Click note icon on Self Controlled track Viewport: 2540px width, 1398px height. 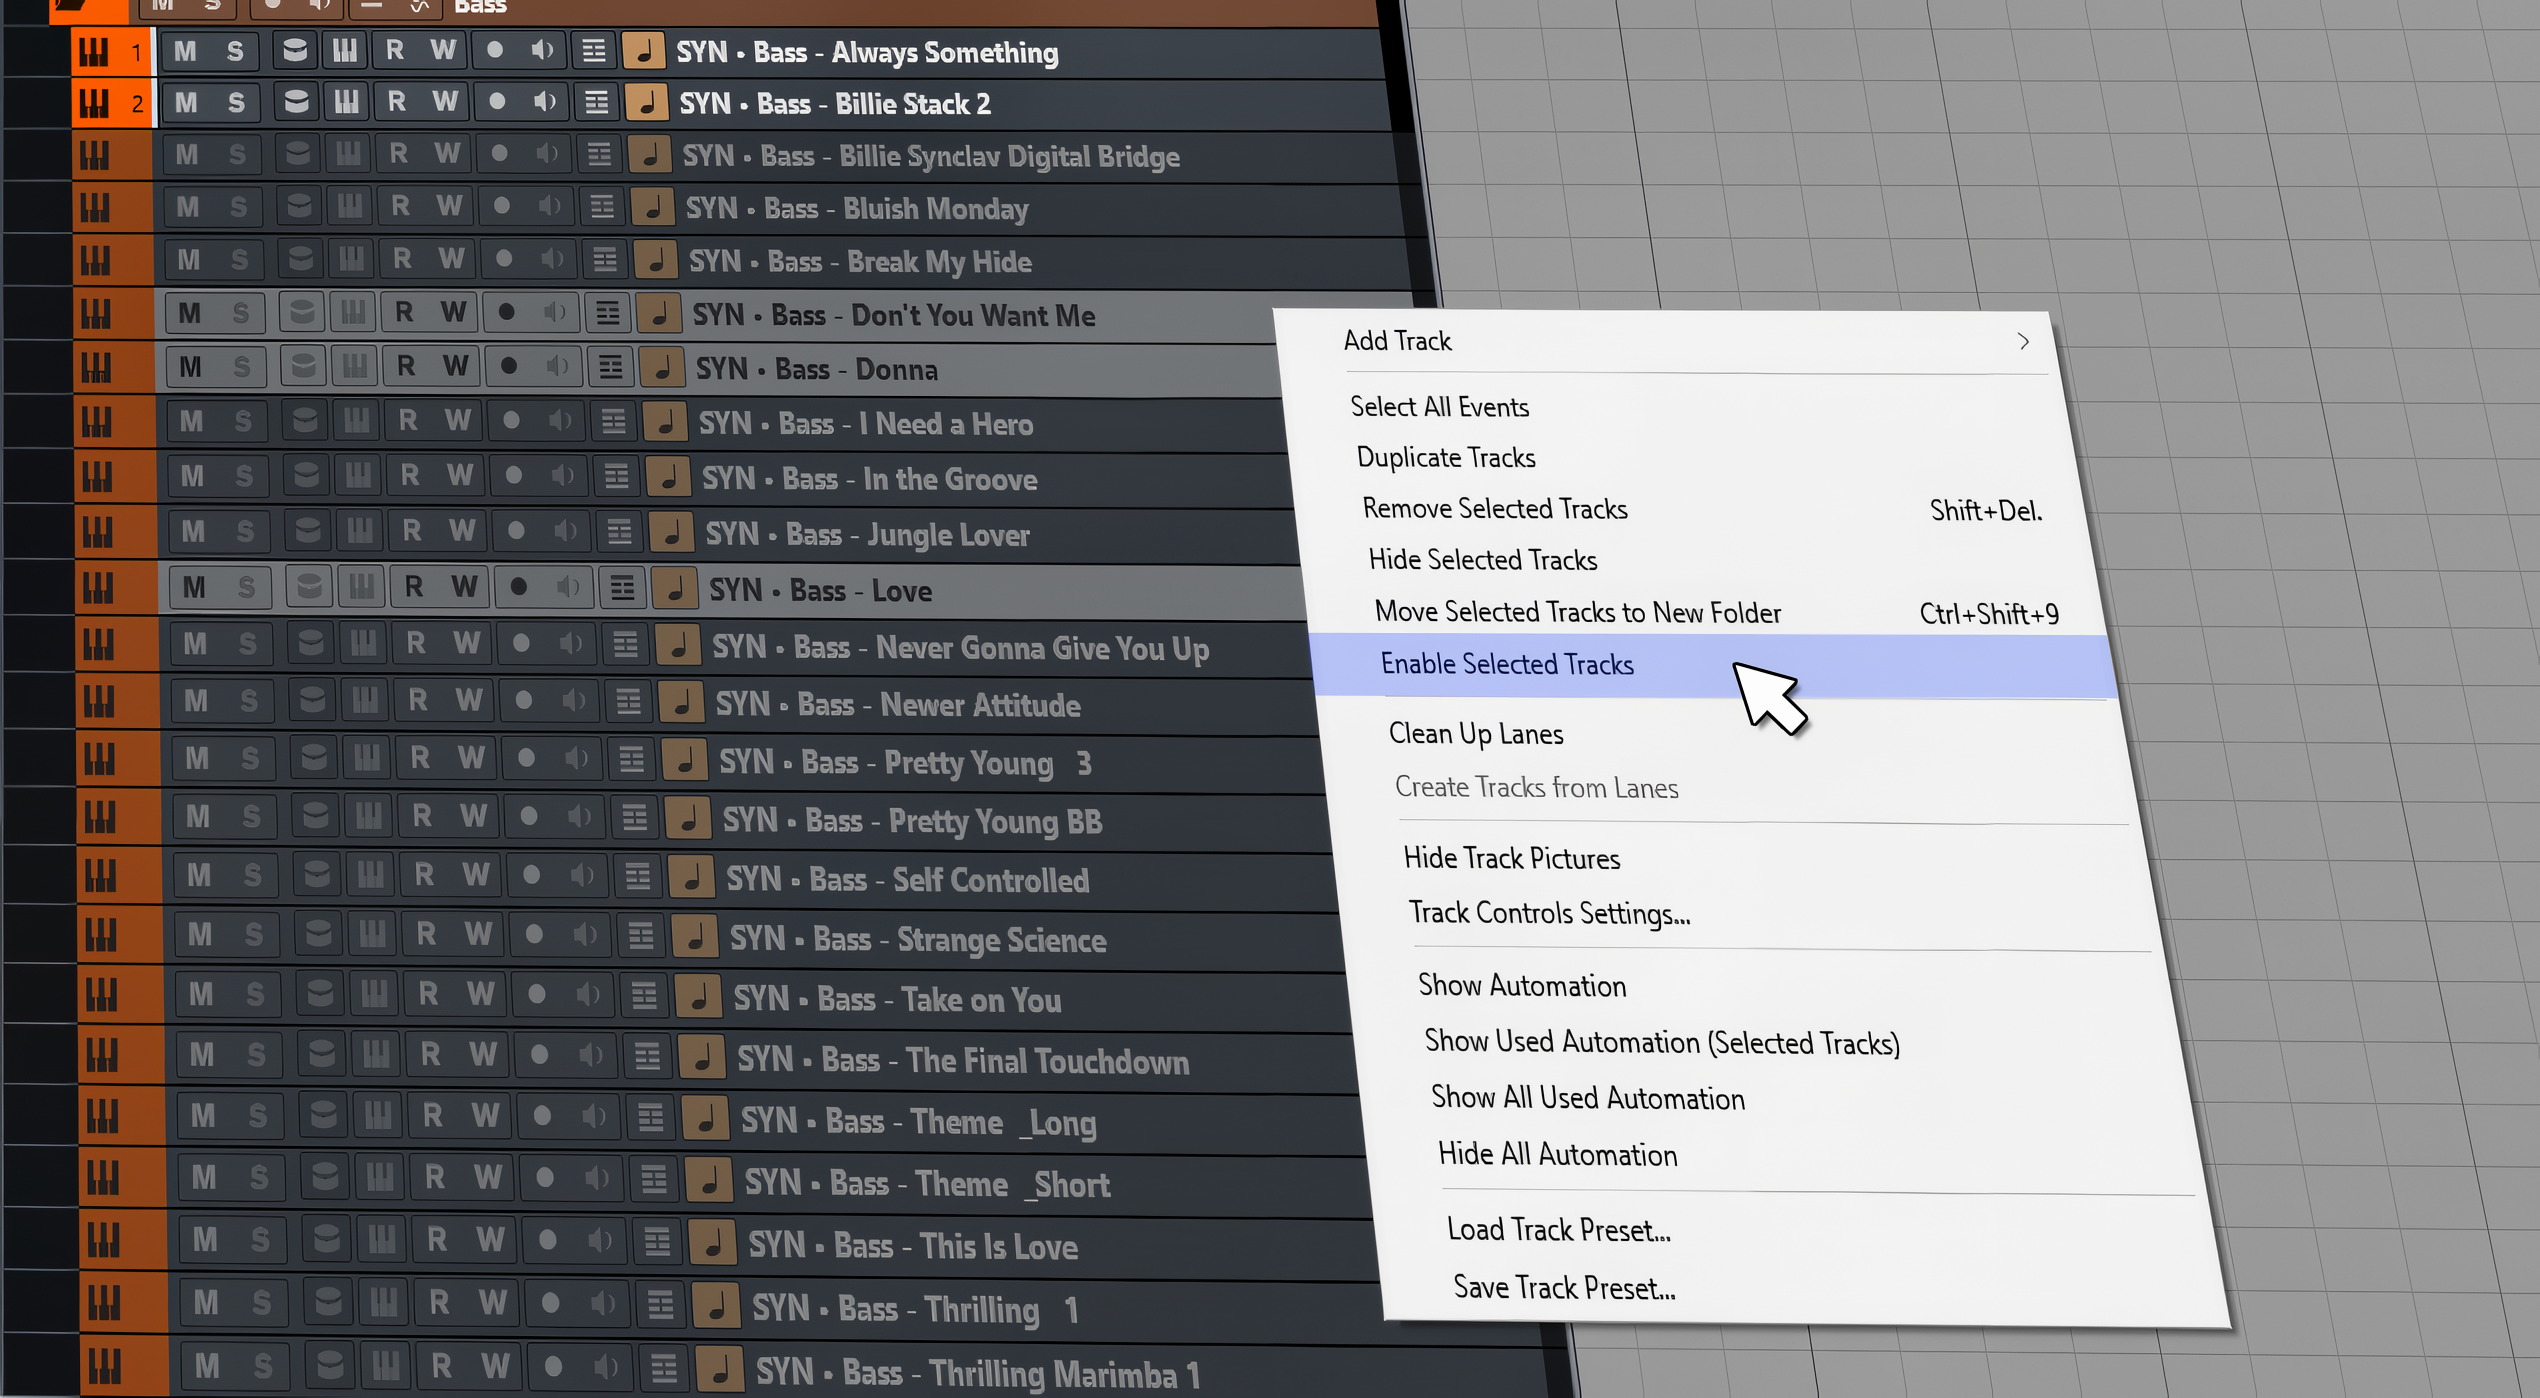point(691,878)
